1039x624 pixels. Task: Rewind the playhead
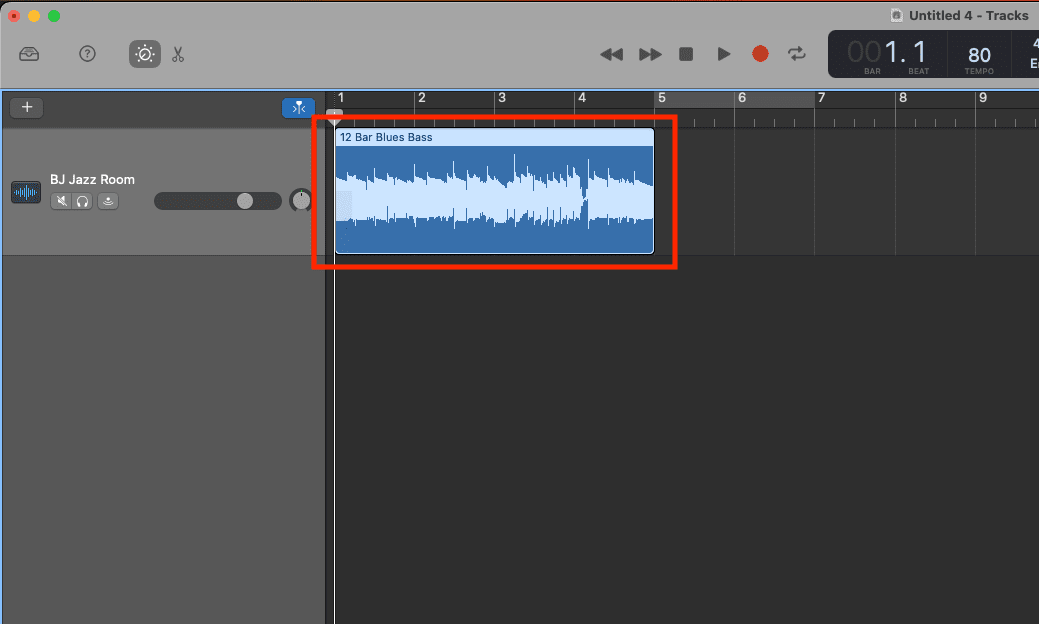(611, 54)
